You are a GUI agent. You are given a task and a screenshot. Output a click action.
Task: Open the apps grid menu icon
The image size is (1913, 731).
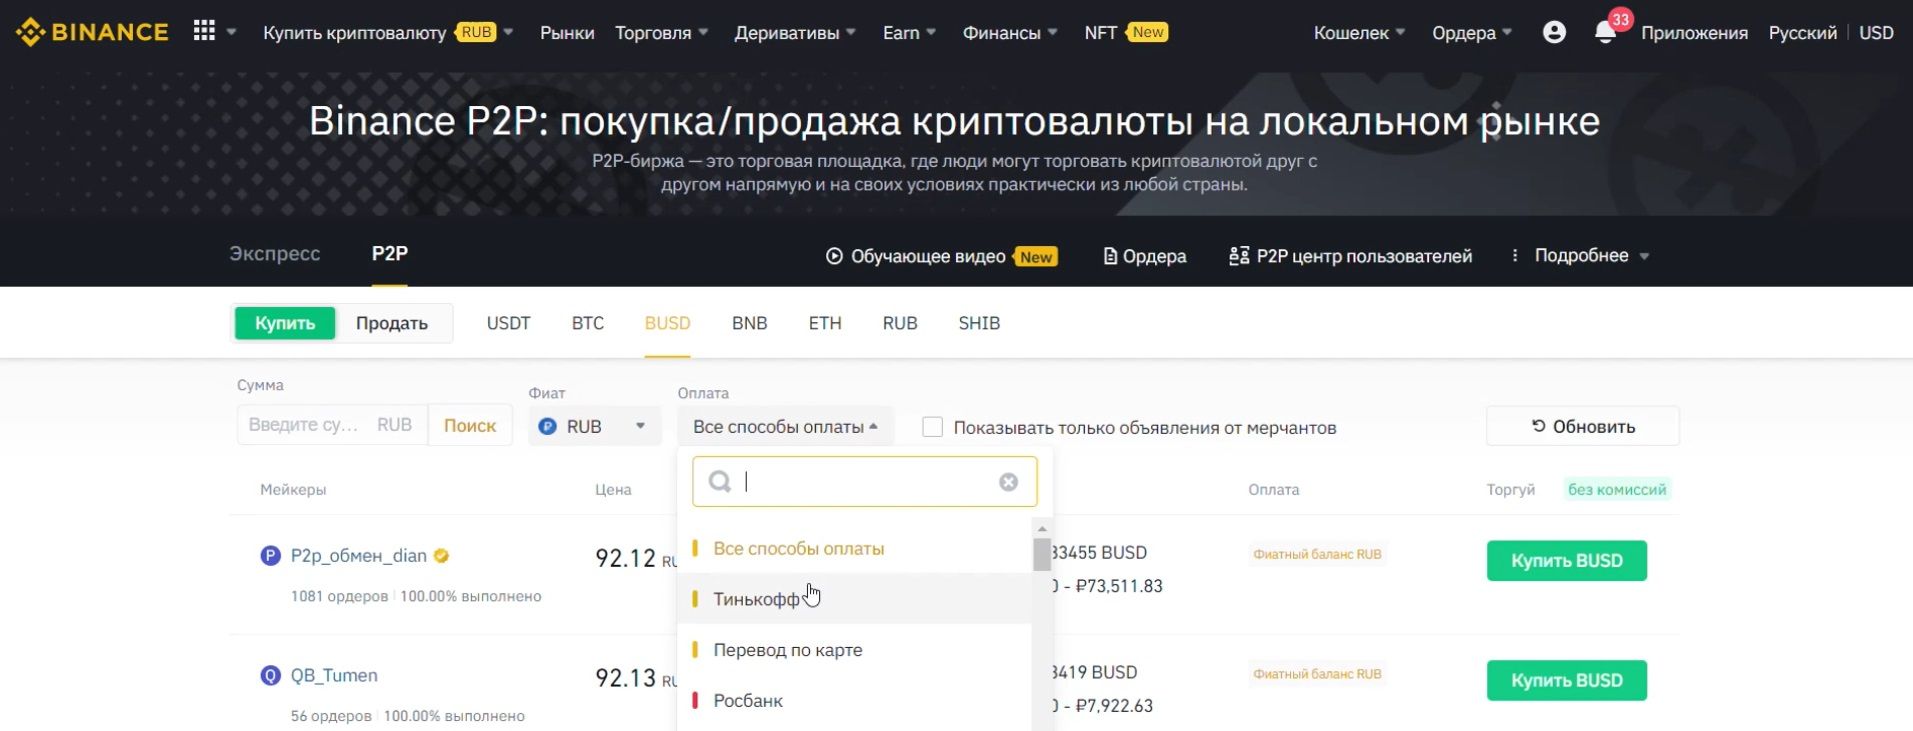(x=204, y=31)
